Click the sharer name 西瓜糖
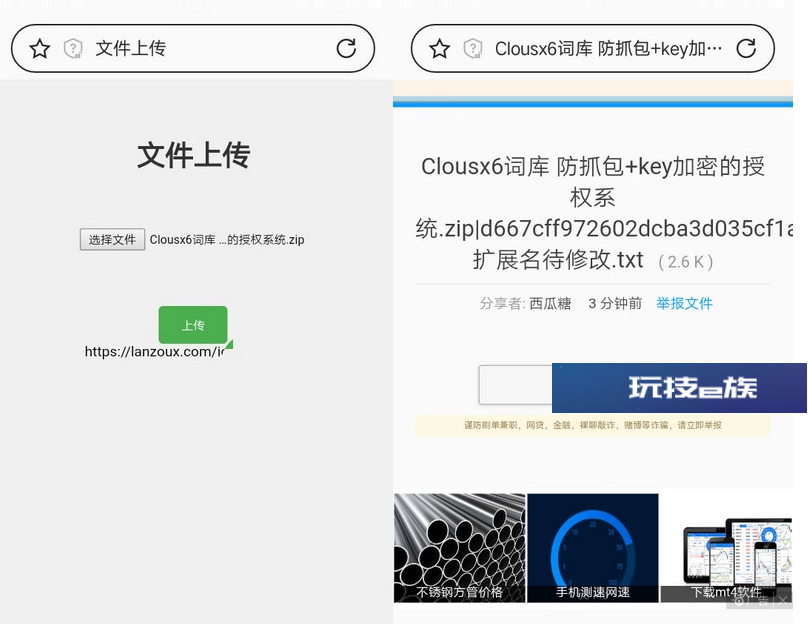This screenshot has height=624, width=808. pyautogui.click(x=550, y=303)
